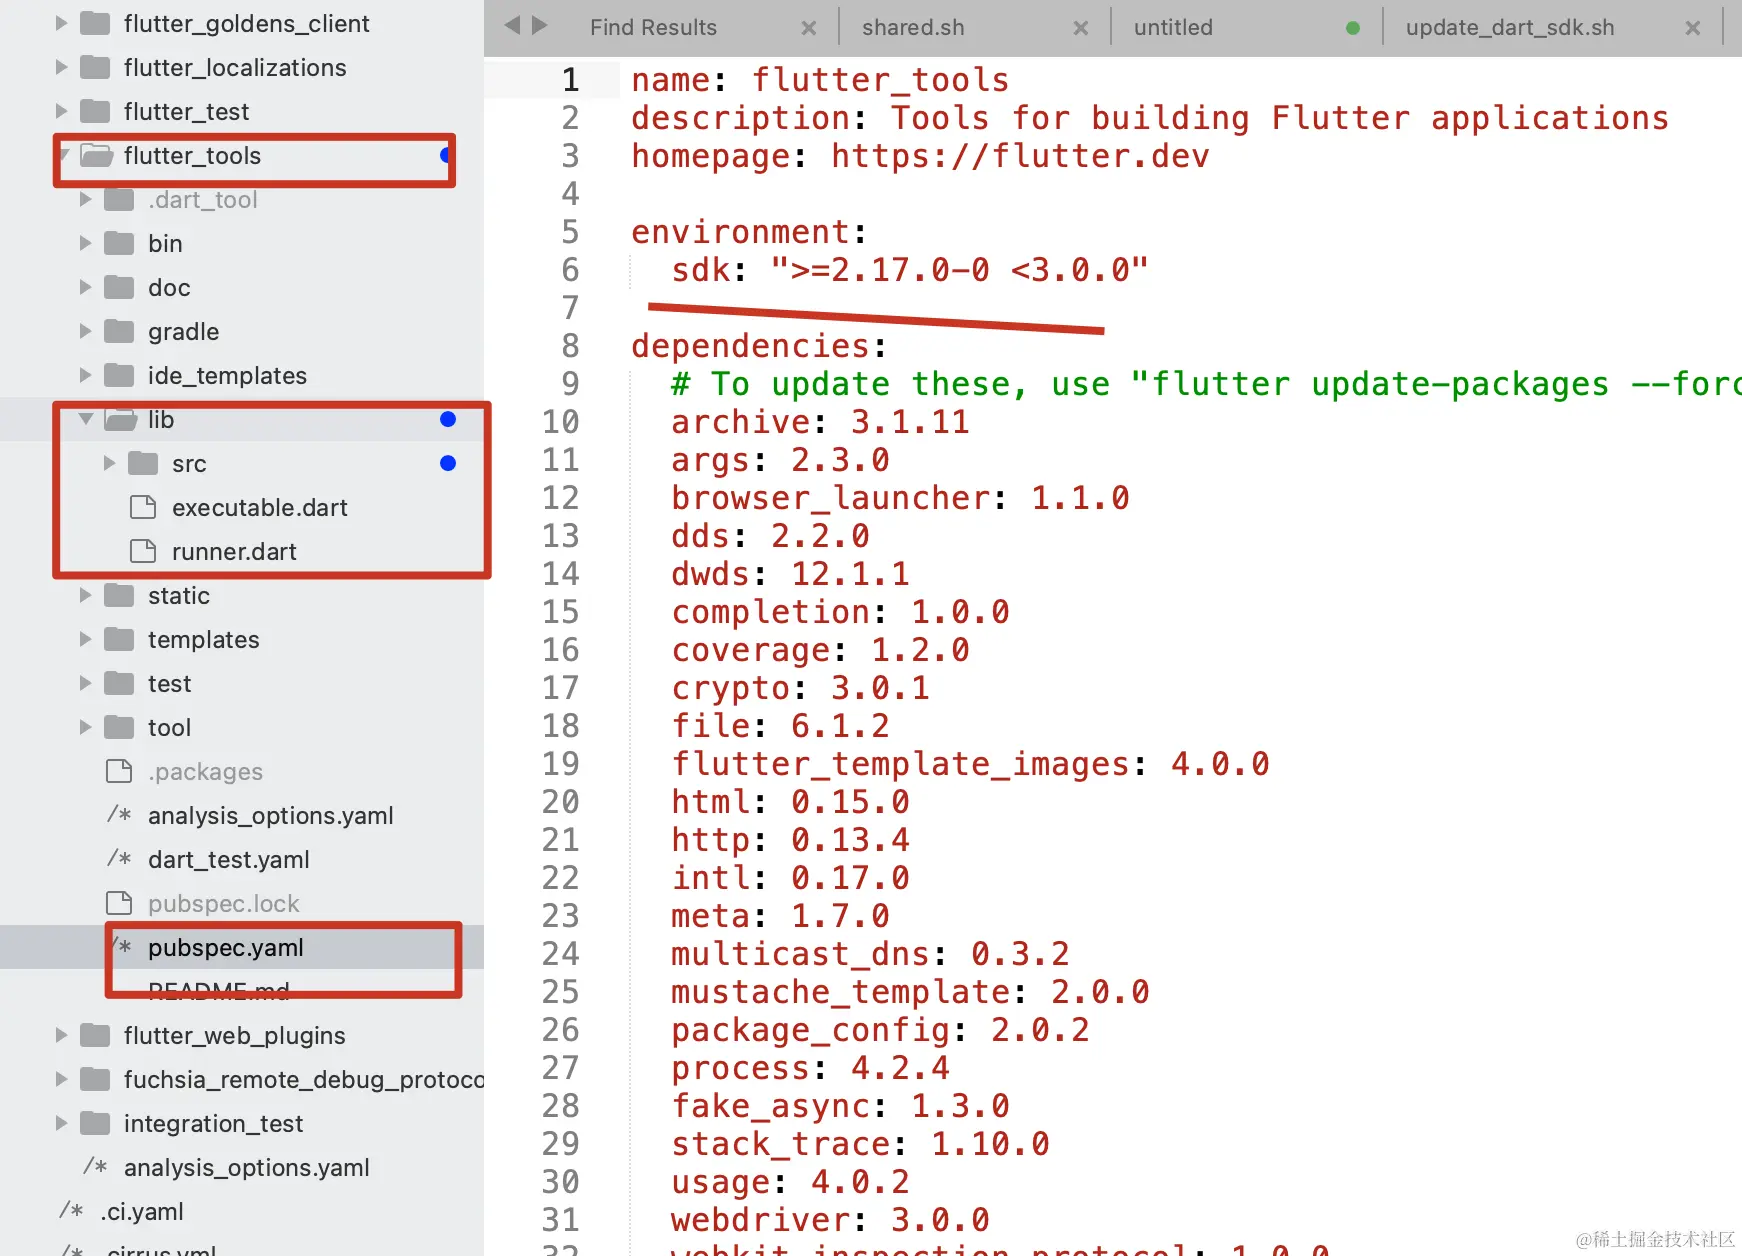Expand the flutter_localizations folder
1742x1256 pixels.
[x=61, y=67]
